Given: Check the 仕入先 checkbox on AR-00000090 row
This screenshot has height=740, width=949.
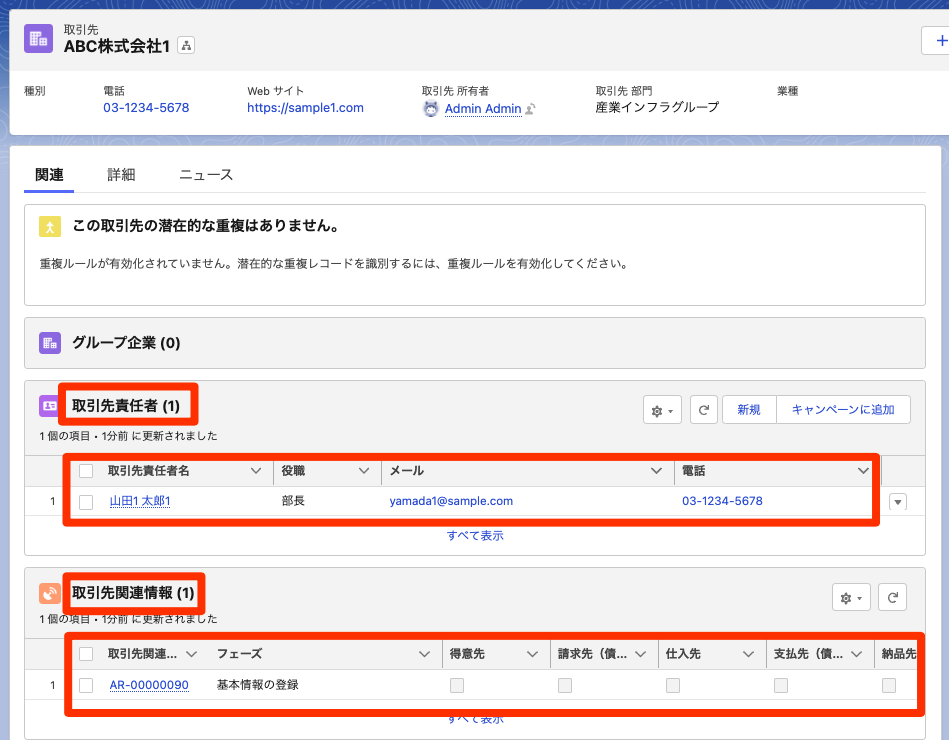Looking at the screenshot, I should pos(673,685).
